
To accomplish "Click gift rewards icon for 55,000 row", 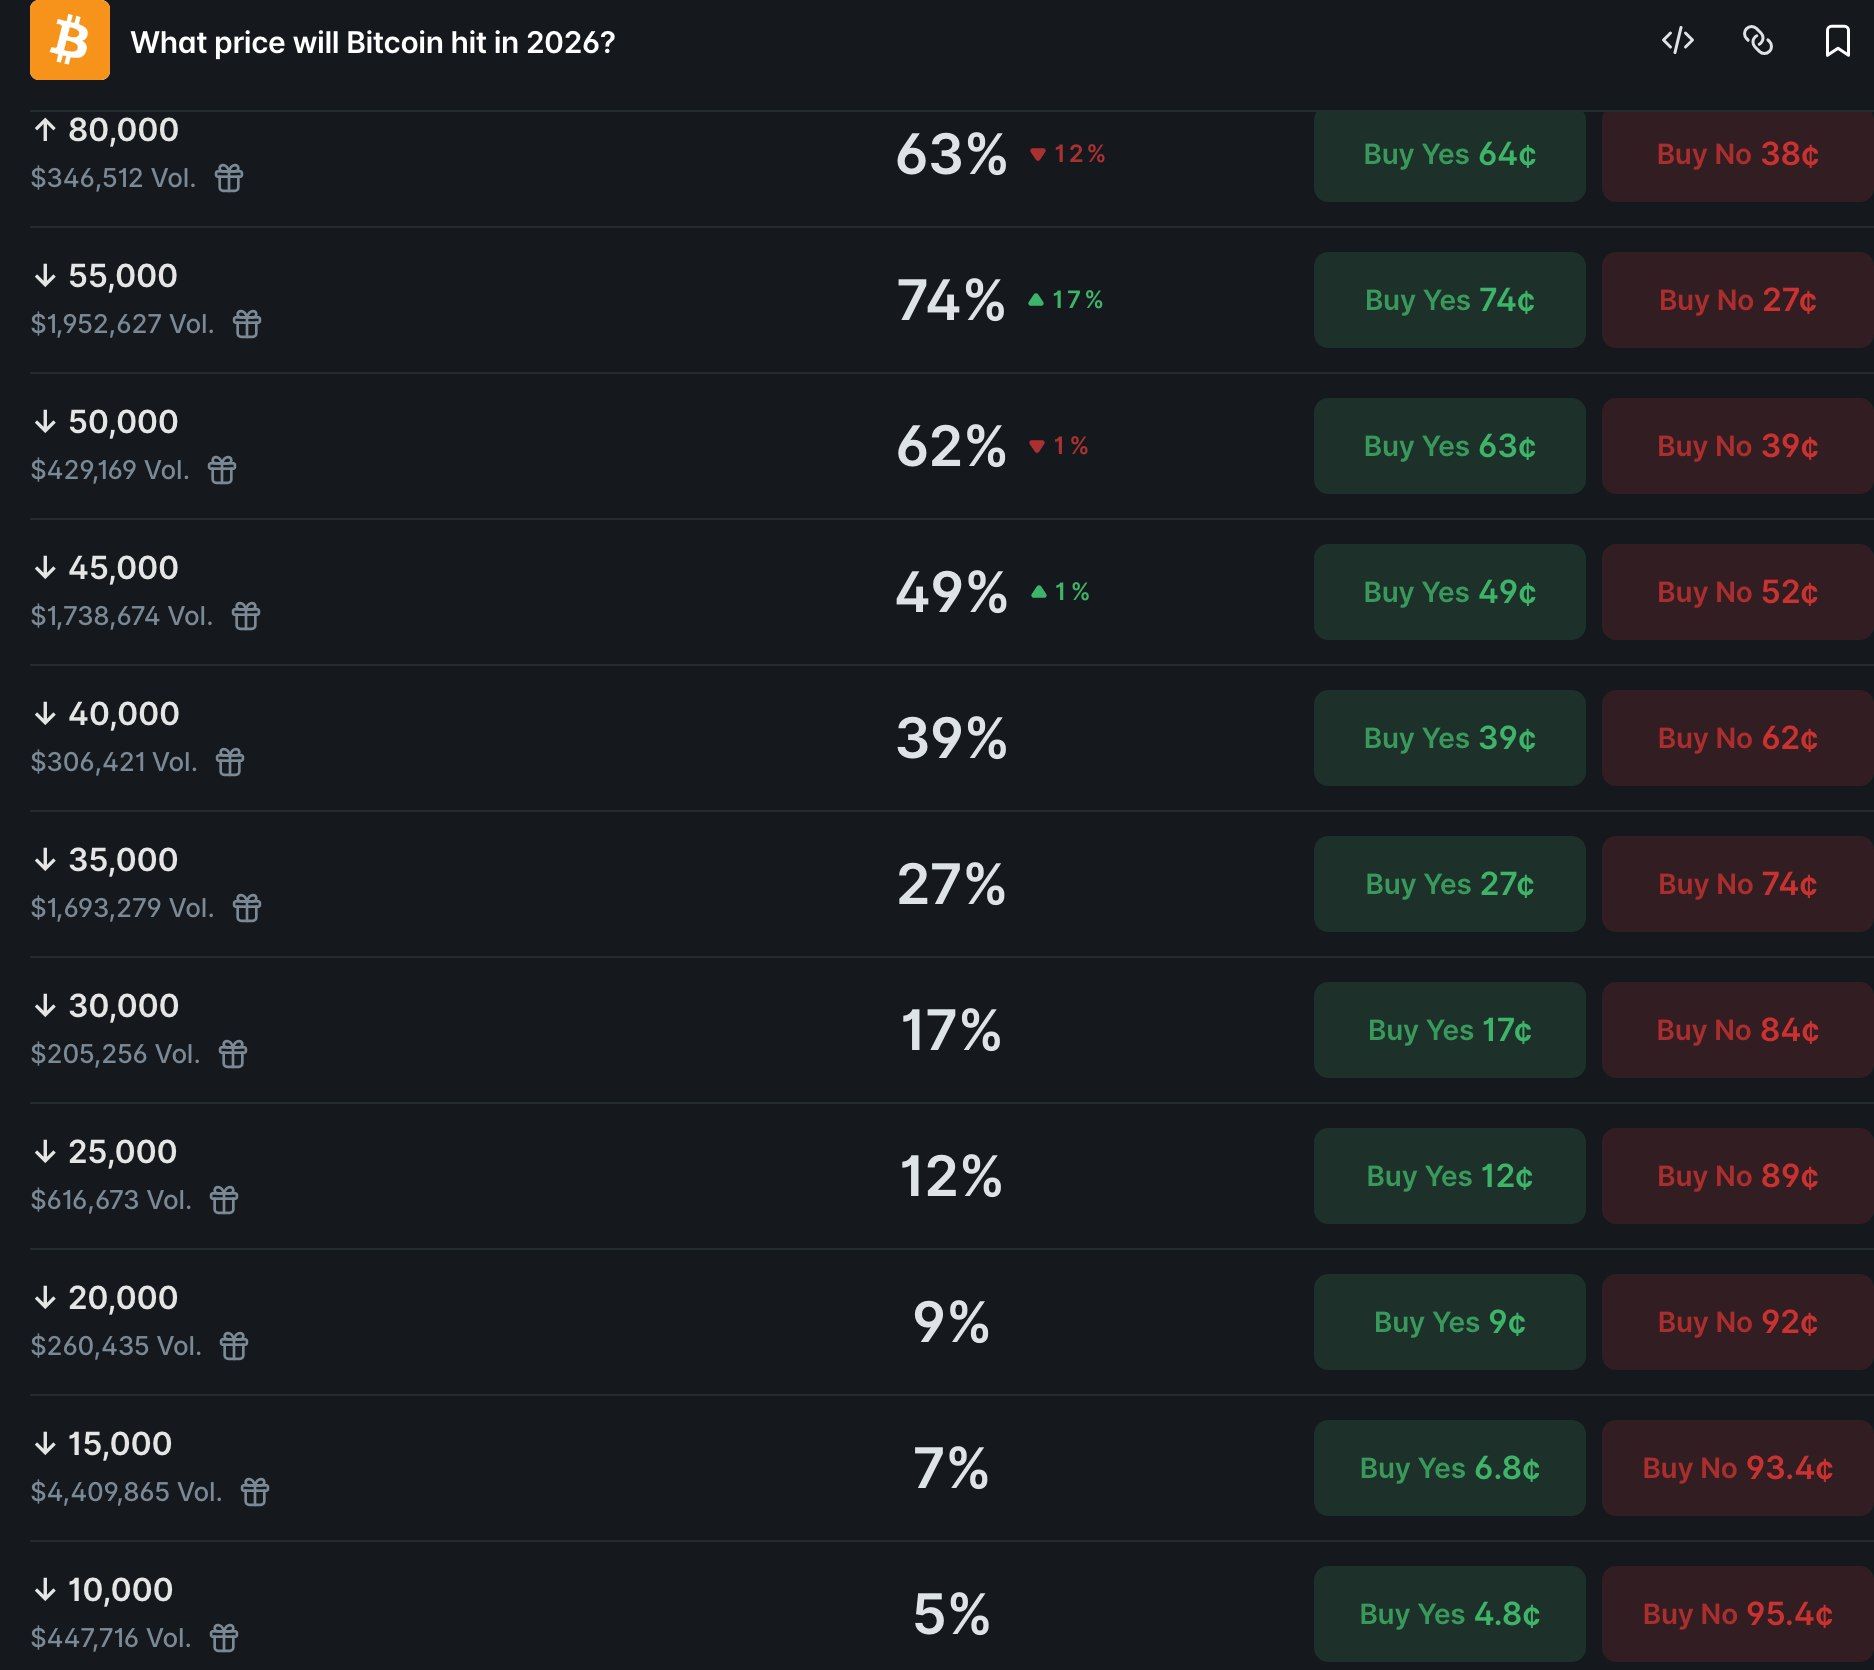I will (247, 324).
